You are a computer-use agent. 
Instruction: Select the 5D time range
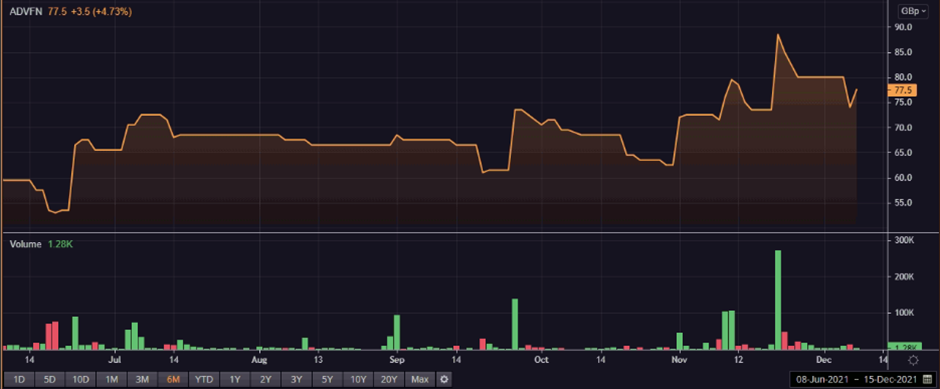tap(50, 379)
